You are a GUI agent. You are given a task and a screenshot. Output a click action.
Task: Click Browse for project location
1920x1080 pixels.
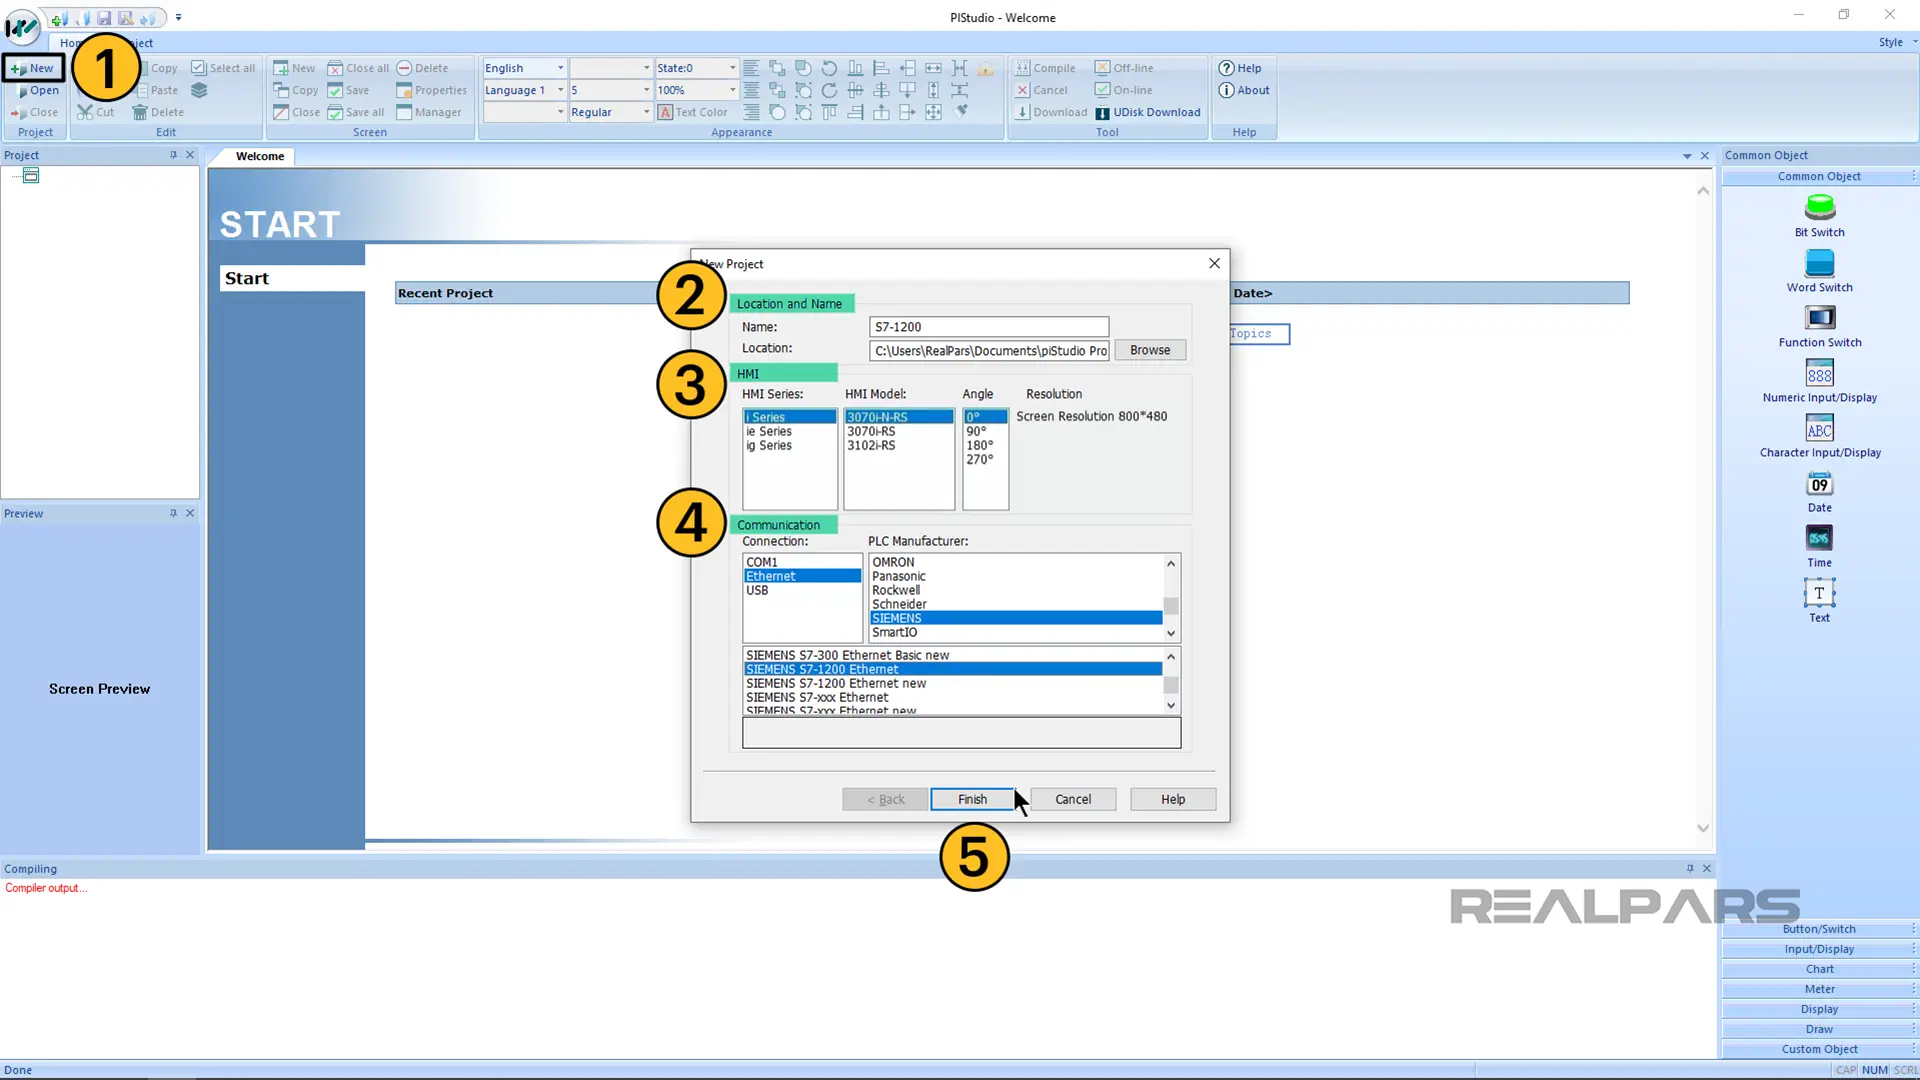click(x=1150, y=350)
